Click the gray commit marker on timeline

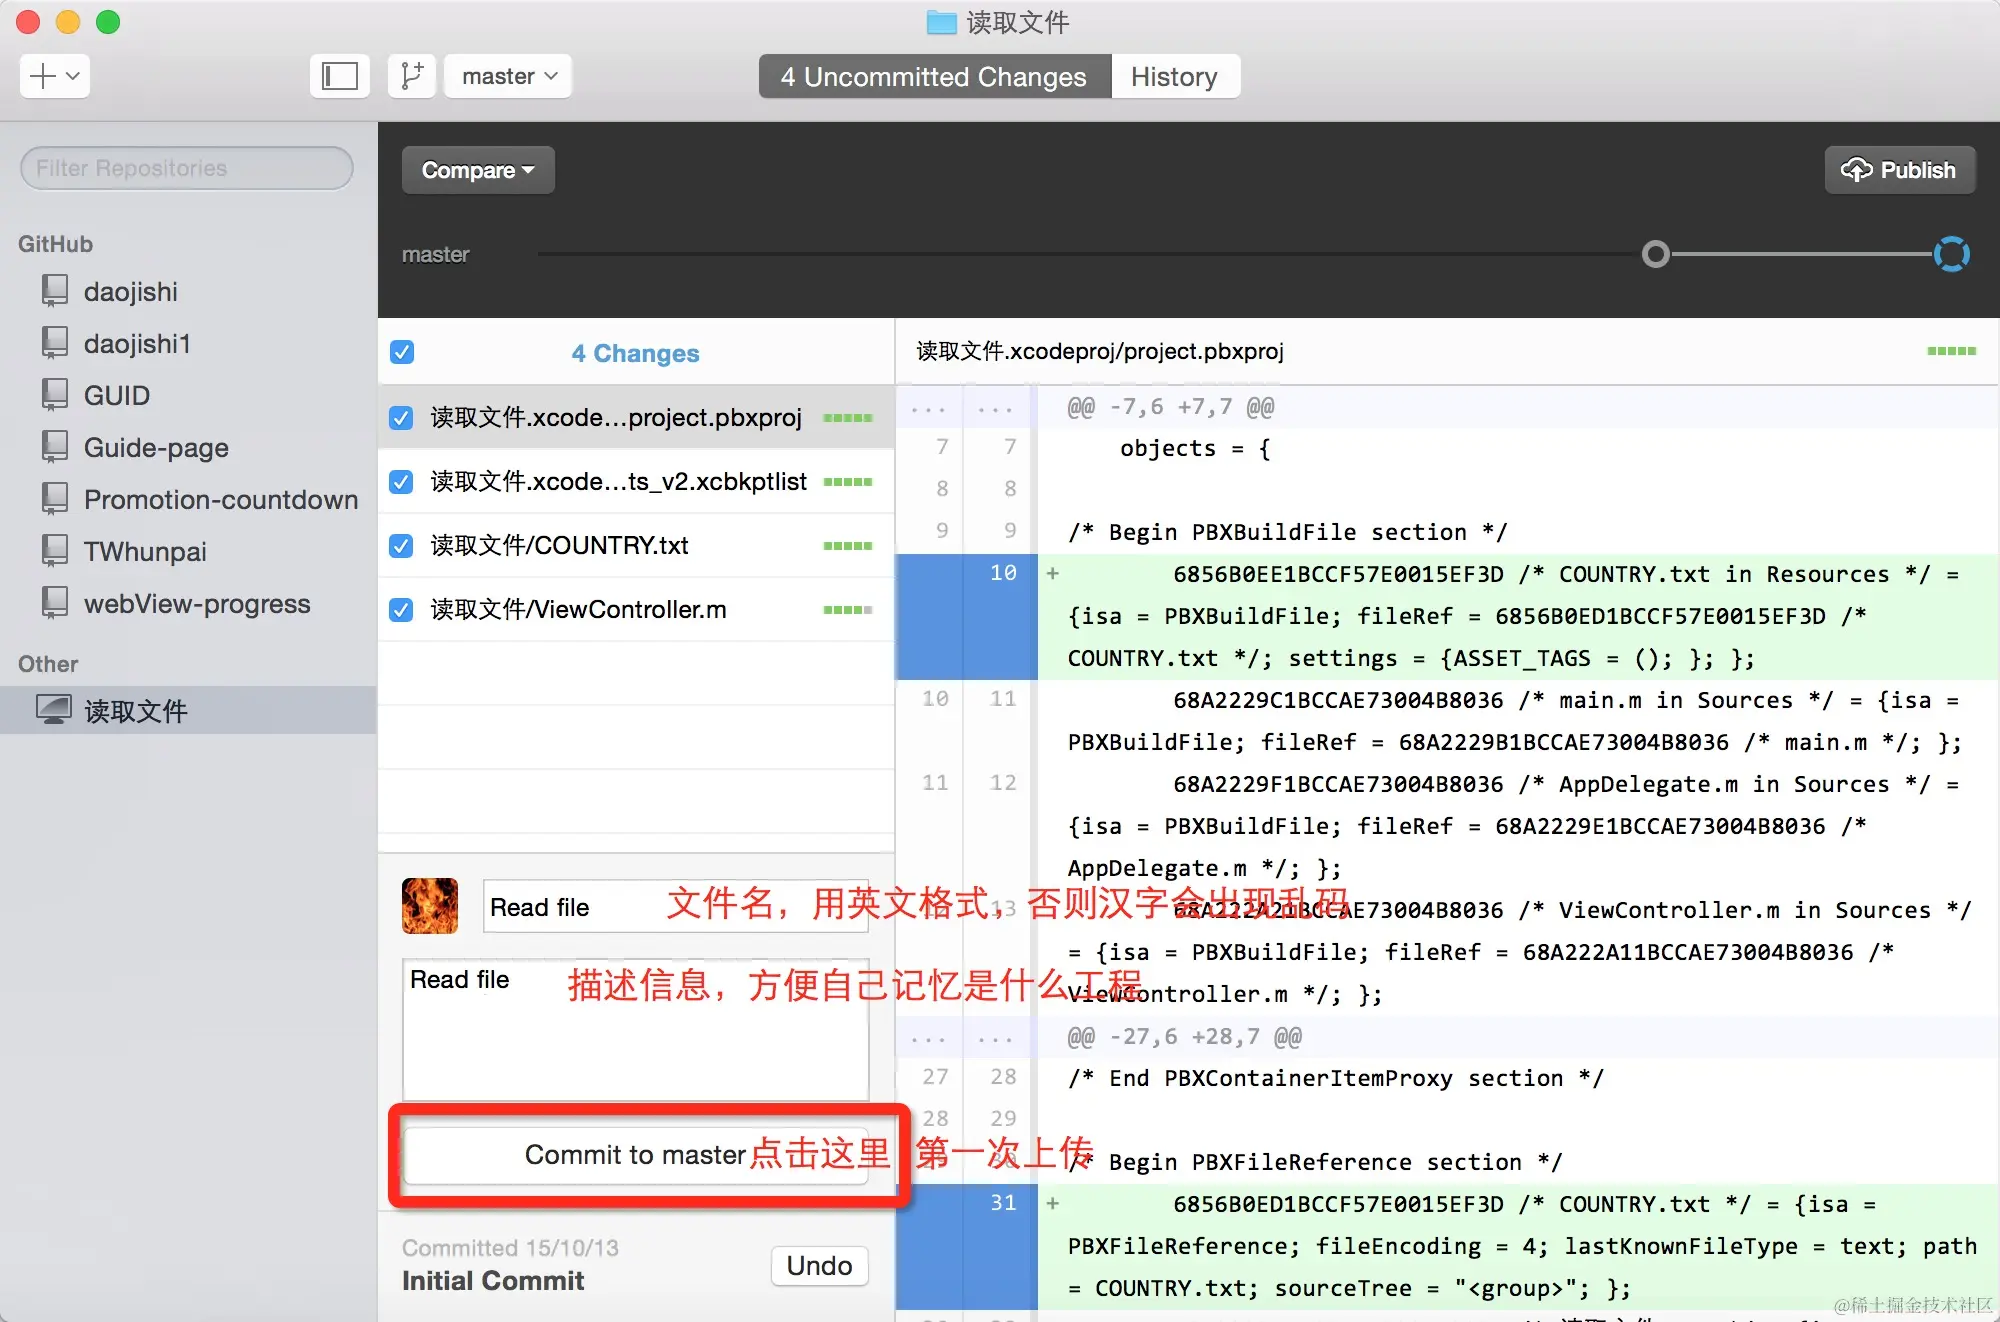click(1656, 254)
